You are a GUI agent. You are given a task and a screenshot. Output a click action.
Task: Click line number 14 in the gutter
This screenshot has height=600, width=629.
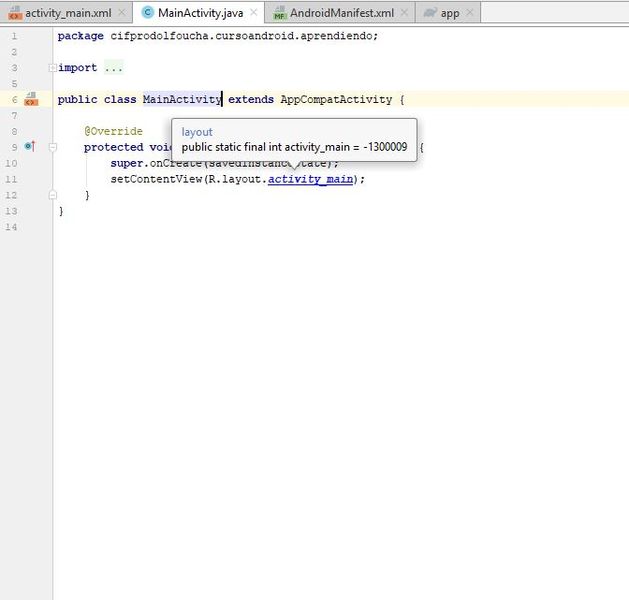tap(11, 227)
